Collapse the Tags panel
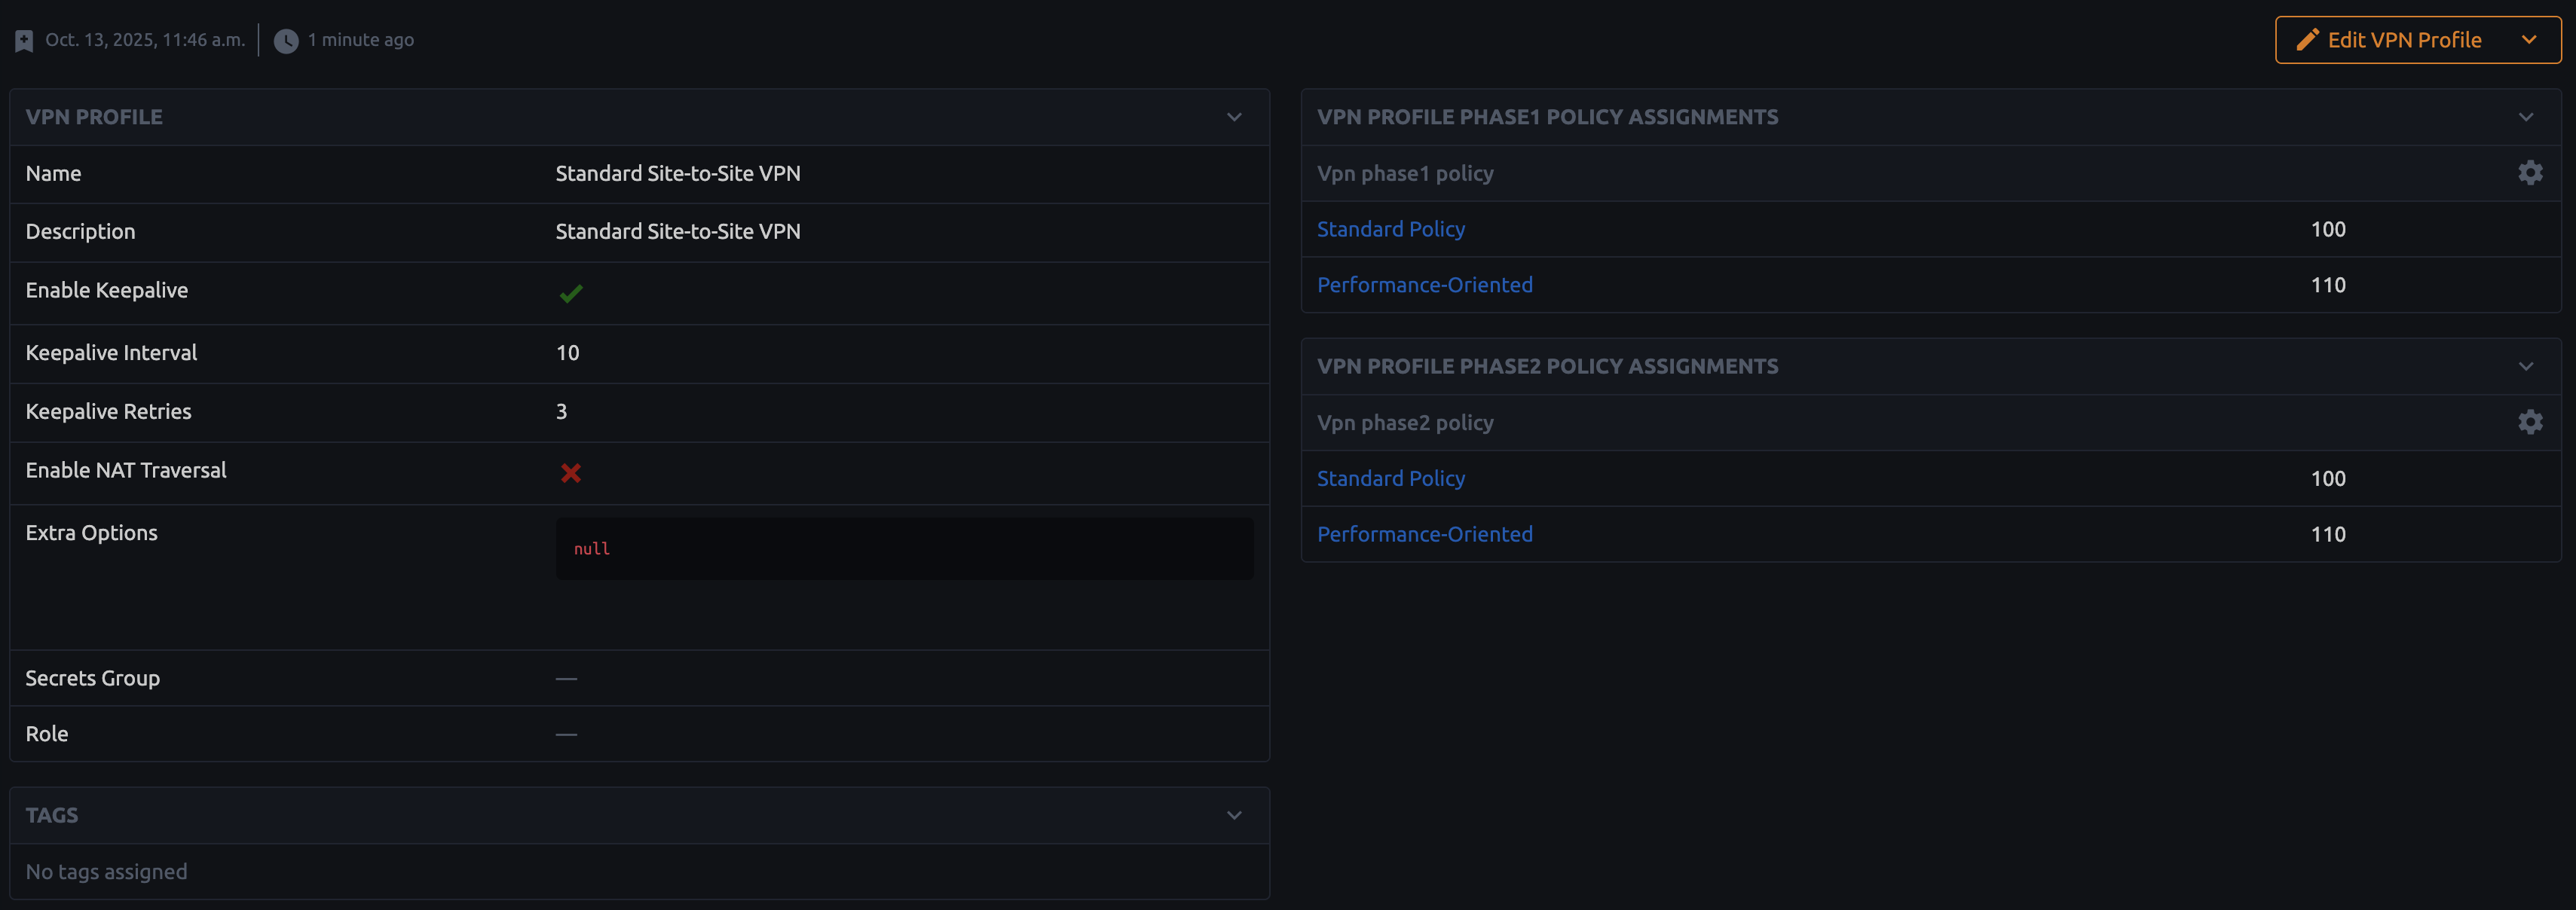The width and height of the screenshot is (2576, 910). coord(1232,815)
